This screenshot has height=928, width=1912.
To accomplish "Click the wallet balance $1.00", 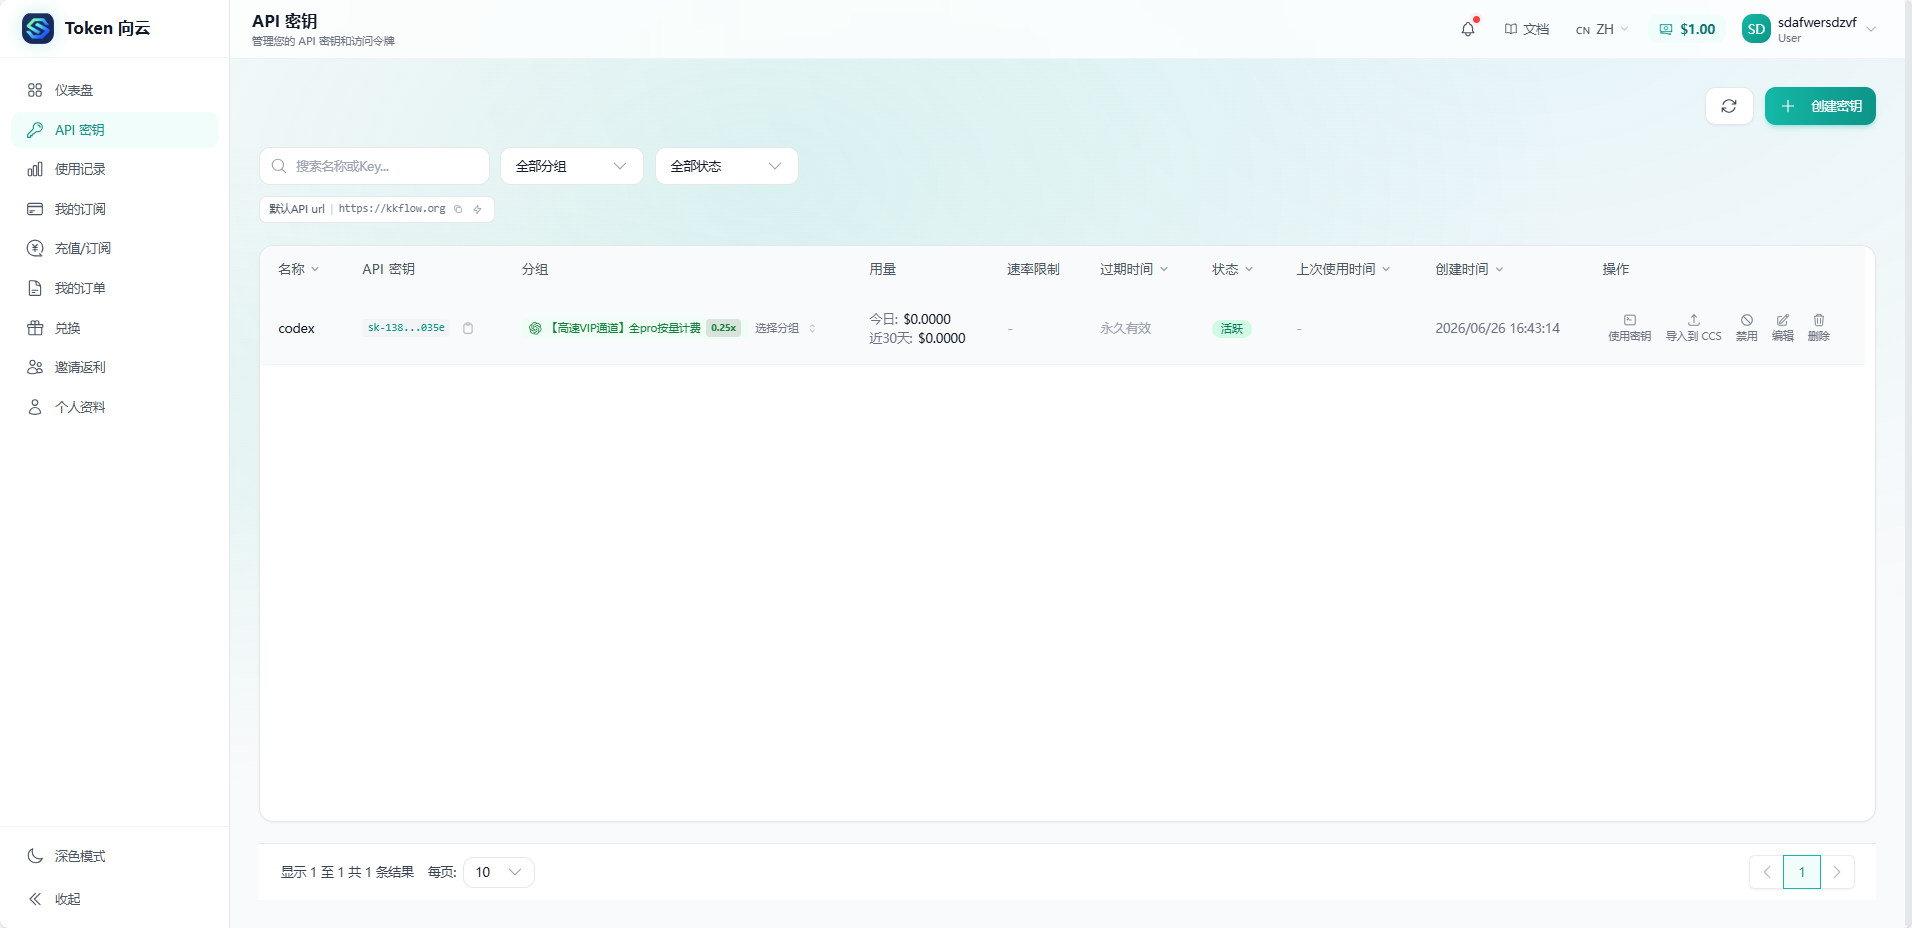I will pyautogui.click(x=1687, y=29).
